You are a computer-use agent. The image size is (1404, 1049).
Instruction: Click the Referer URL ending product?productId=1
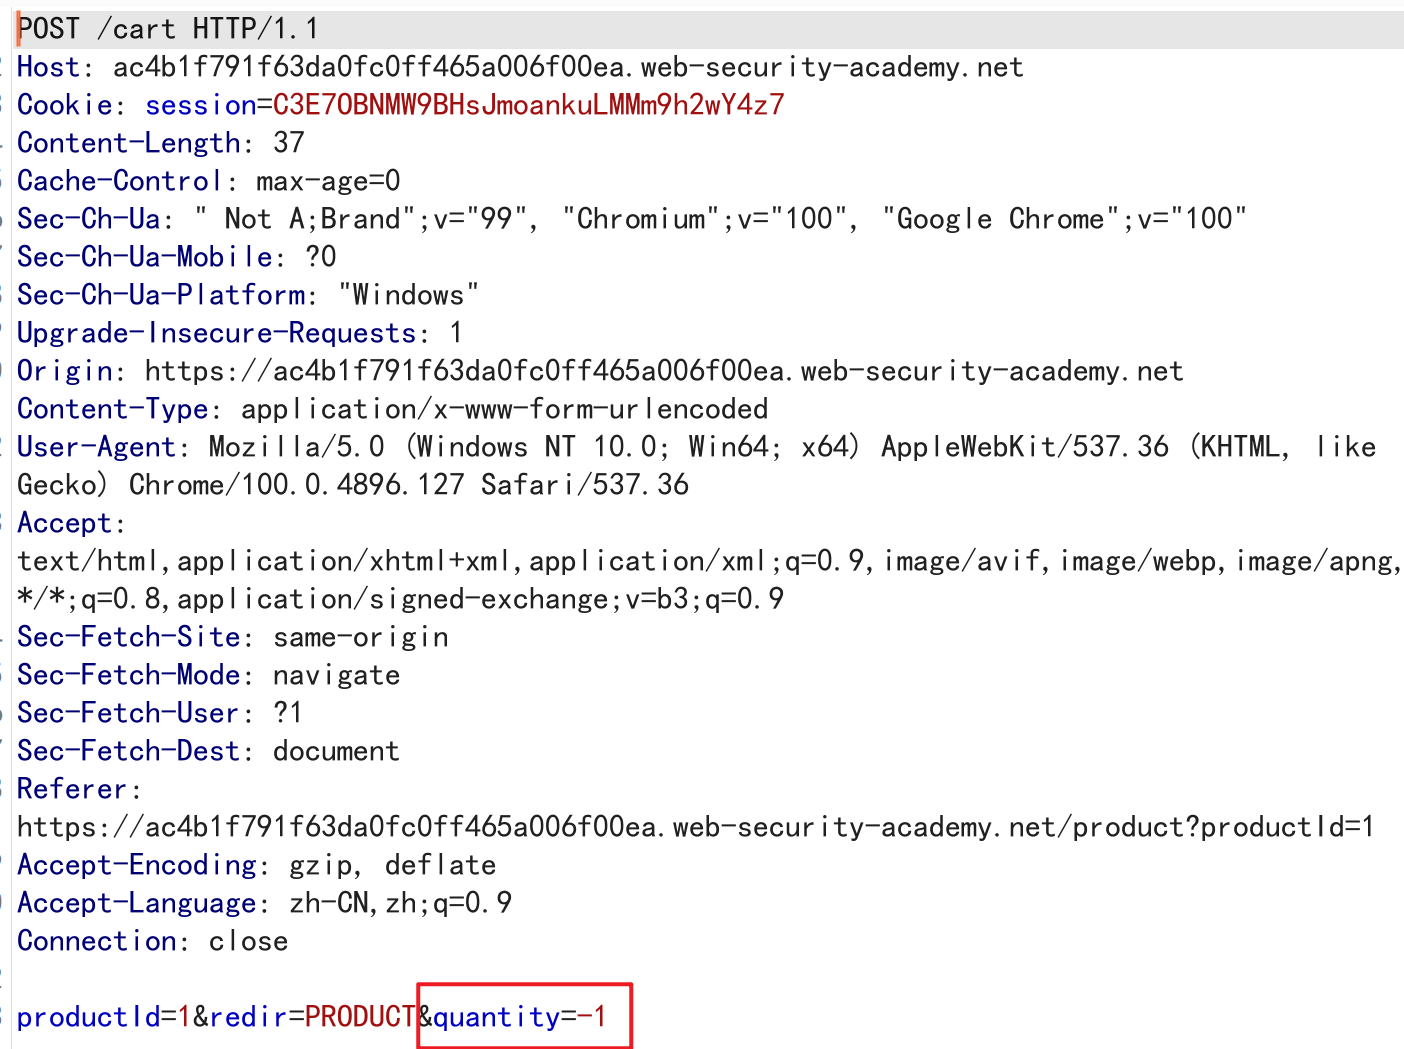point(696,827)
